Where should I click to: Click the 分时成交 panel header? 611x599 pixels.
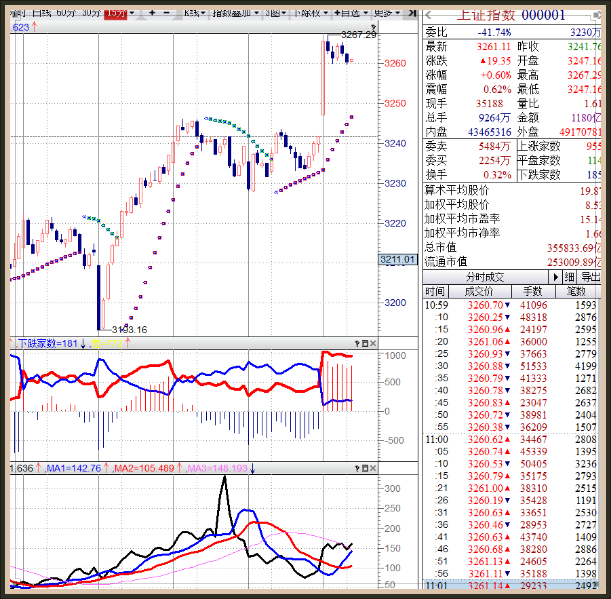tap(485, 277)
